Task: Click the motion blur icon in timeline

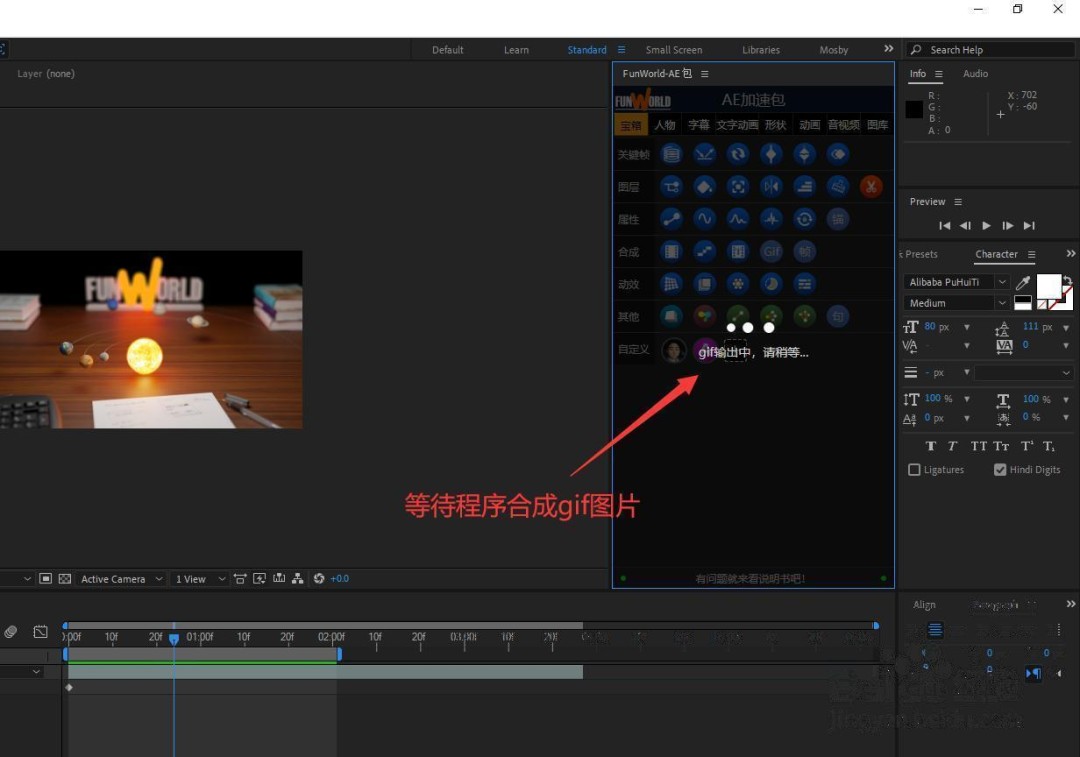Action: pyautogui.click(x=10, y=632)
